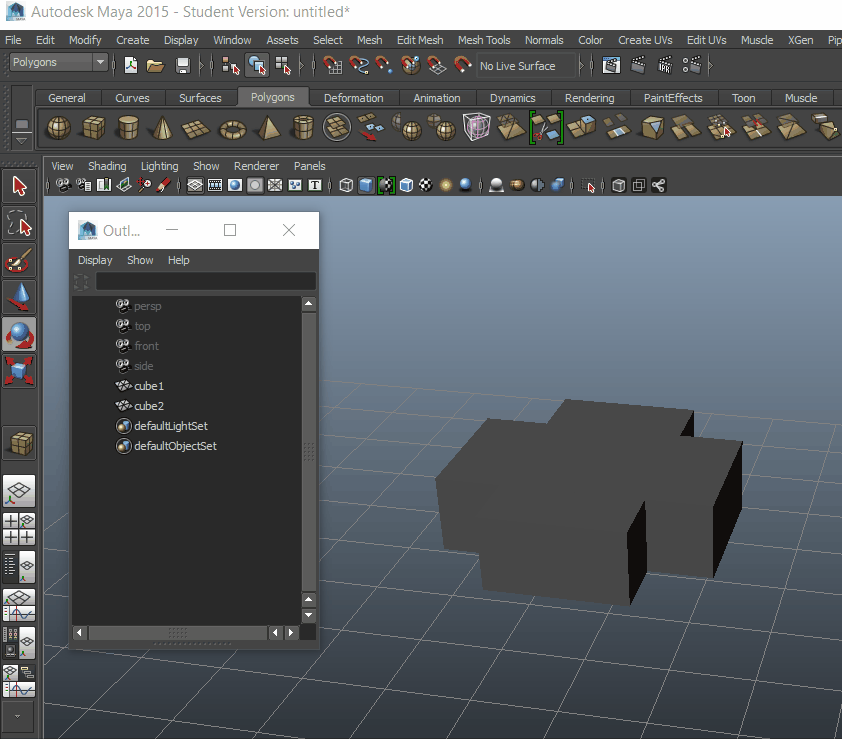
Task: Click IPR render icon
Action: (x=665, y=66)
